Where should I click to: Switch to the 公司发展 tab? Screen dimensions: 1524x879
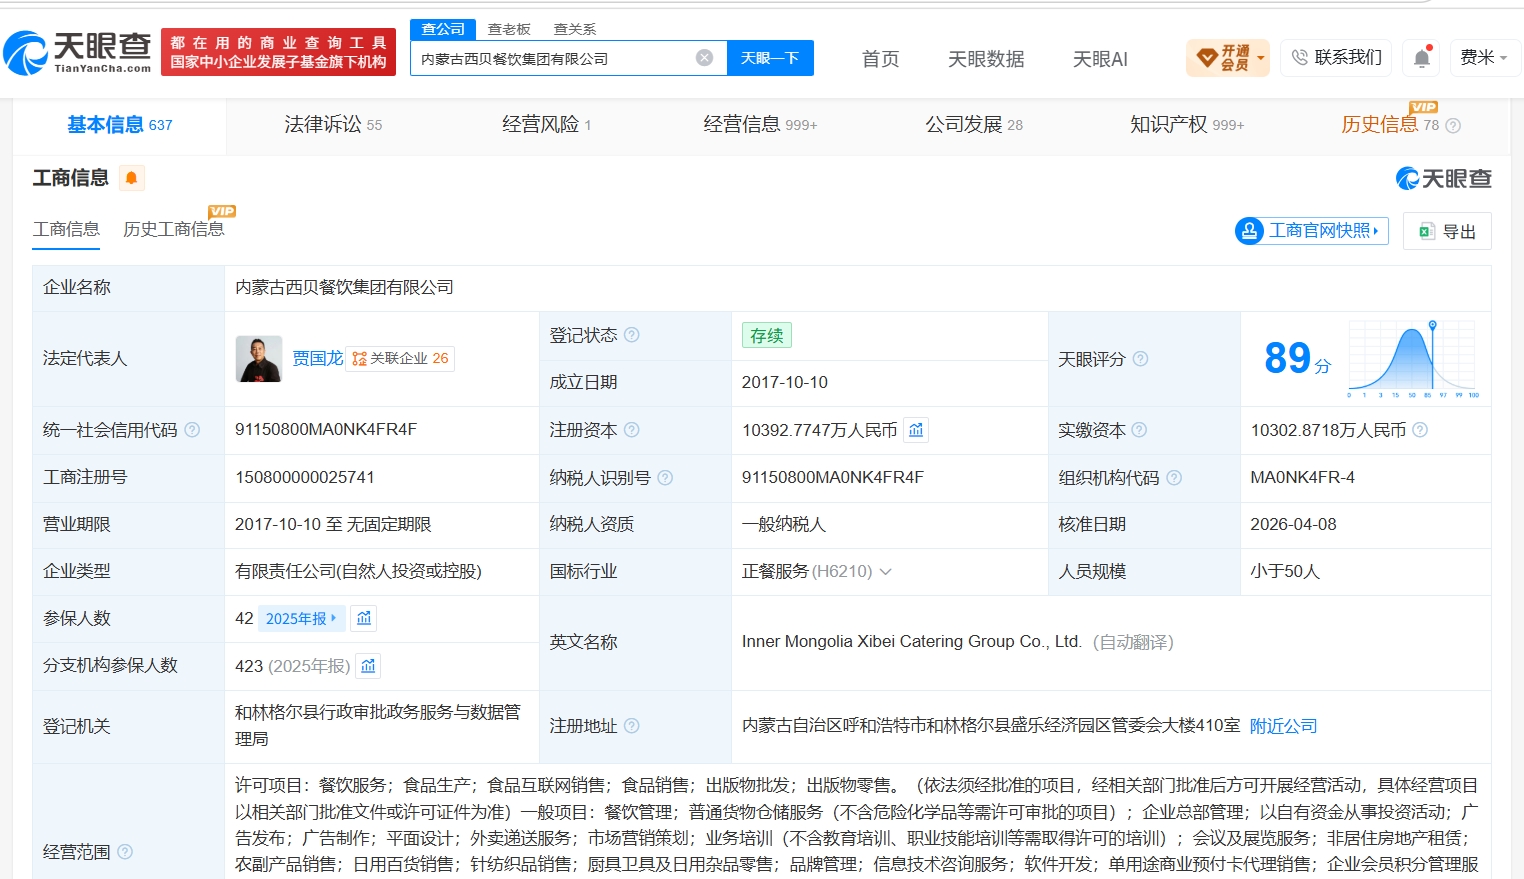[974, 125]
